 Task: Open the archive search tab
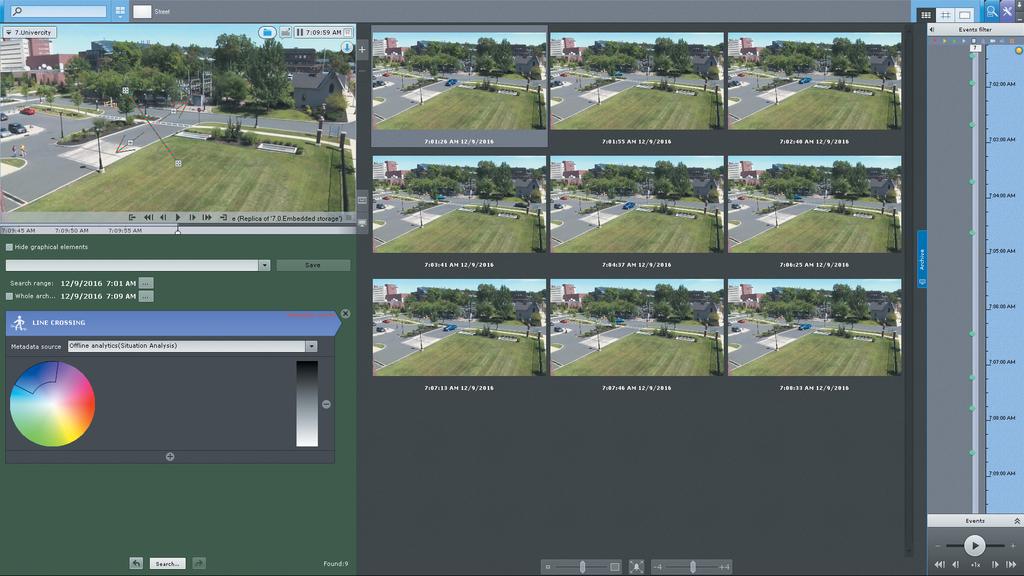[x=991, y=11]
